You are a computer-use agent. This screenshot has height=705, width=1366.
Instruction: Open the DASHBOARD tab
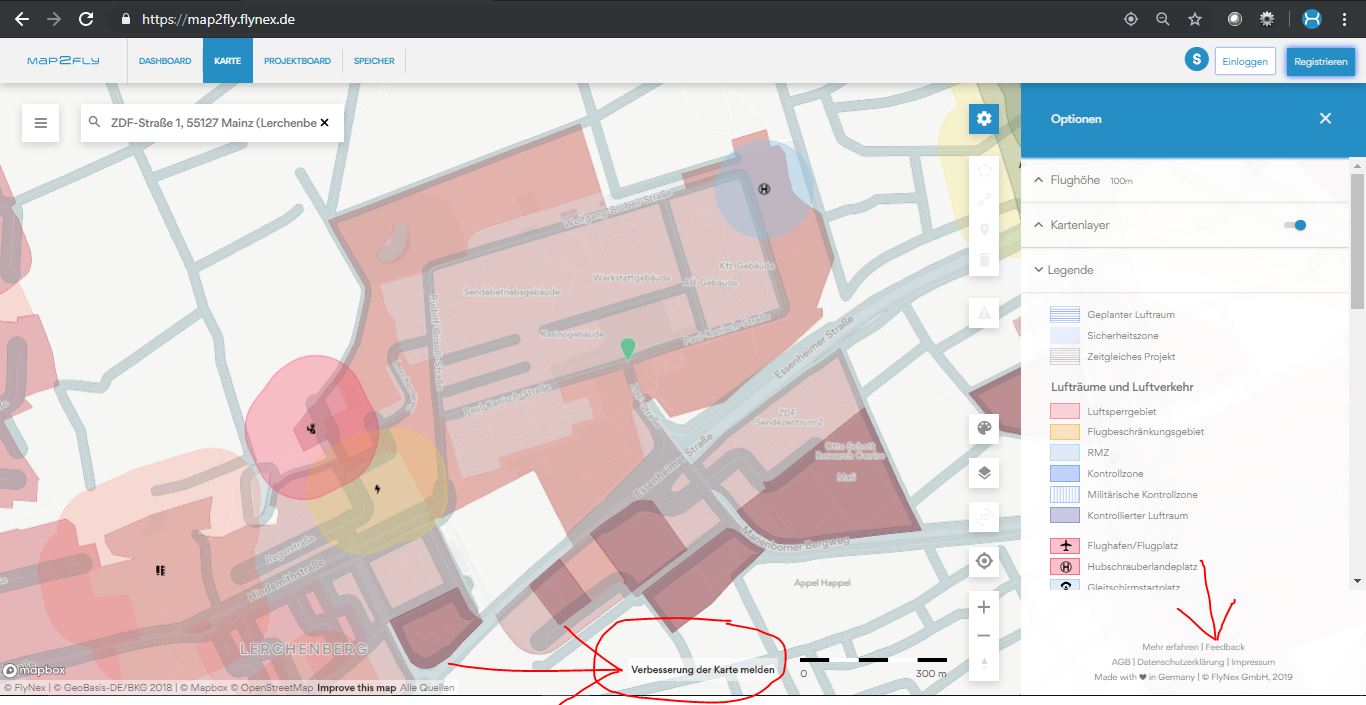[165, 60]
